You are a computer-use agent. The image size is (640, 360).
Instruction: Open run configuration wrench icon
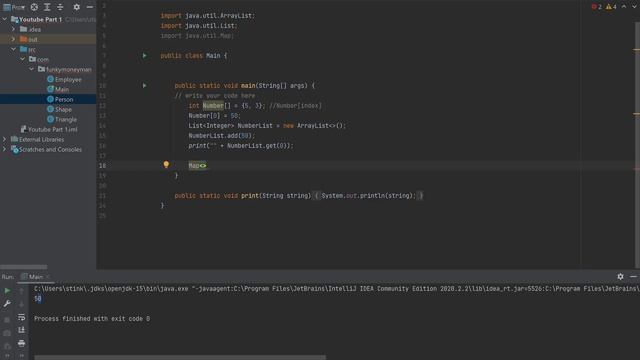(7, 304)
